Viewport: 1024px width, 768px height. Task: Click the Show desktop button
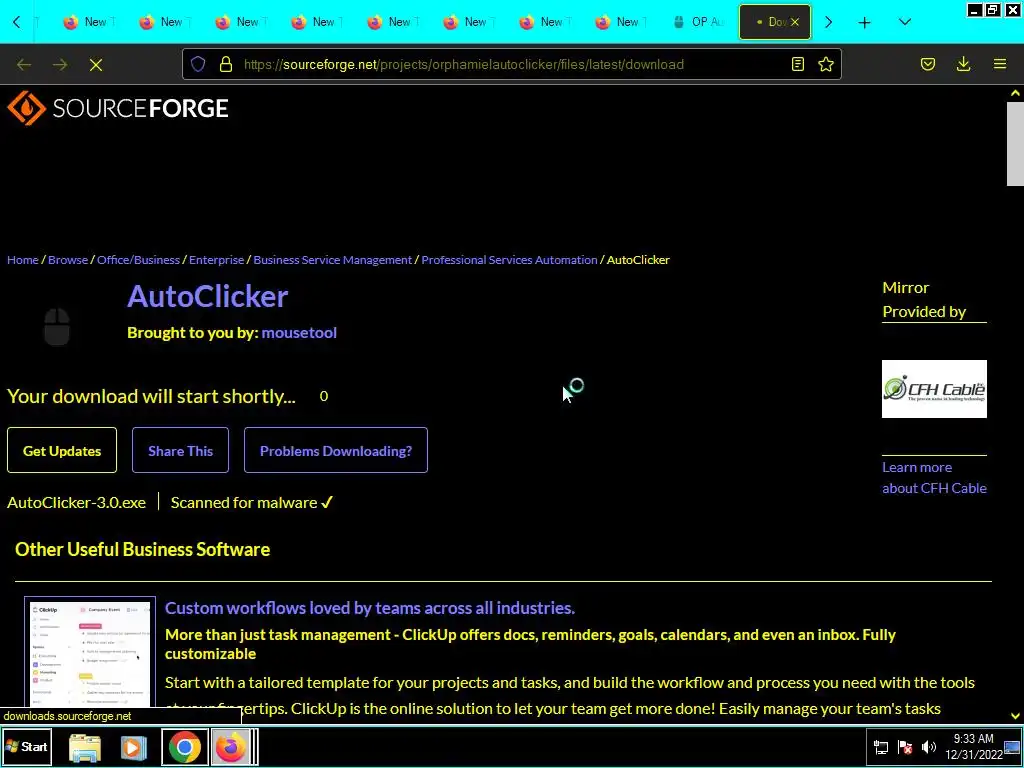pos(1012,747)
